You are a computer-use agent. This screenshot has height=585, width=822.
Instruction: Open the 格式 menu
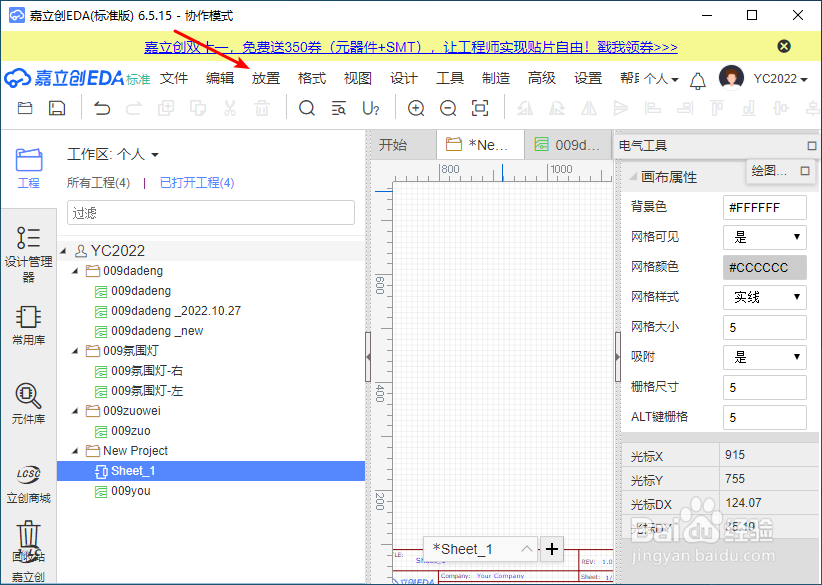pos(312,79)
